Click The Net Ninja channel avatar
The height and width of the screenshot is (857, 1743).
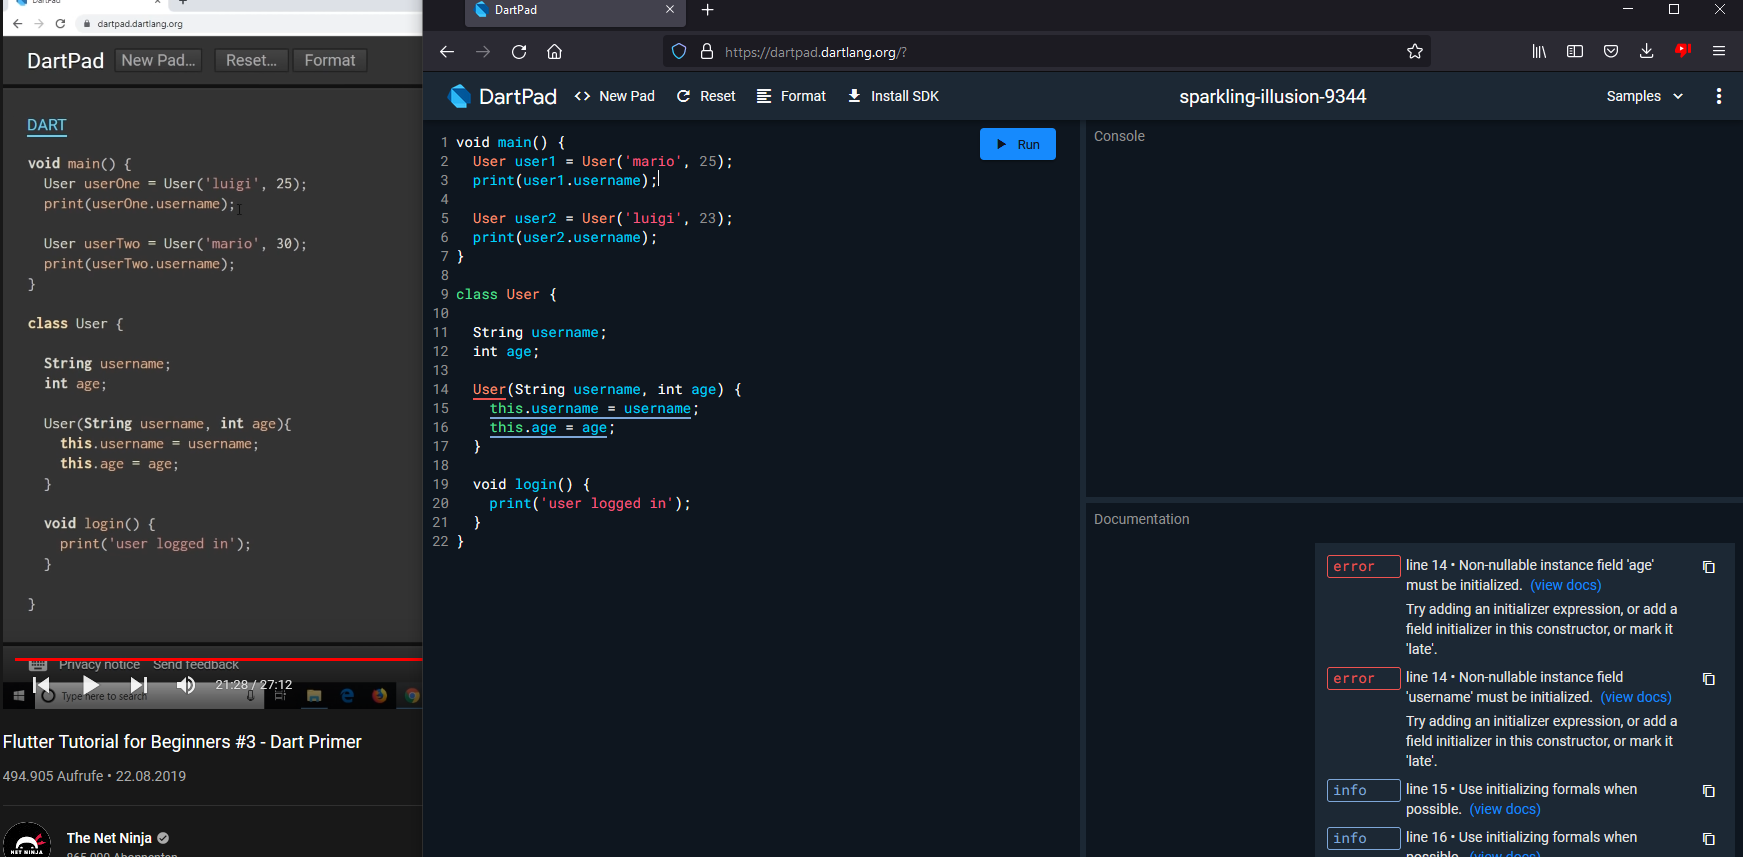27,842
